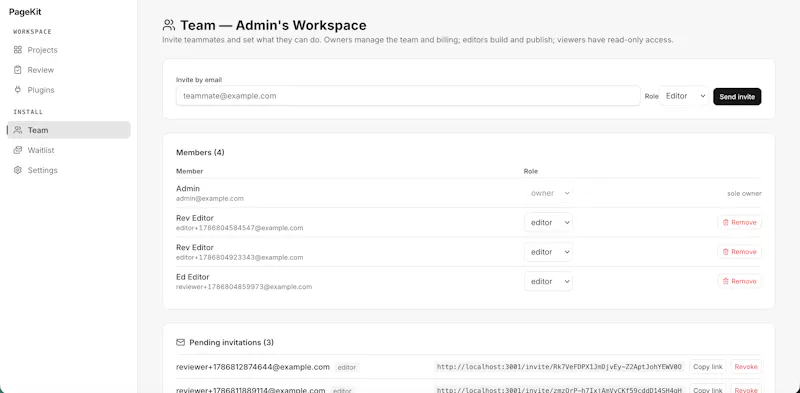Click the Ed Editor member name

193,277
